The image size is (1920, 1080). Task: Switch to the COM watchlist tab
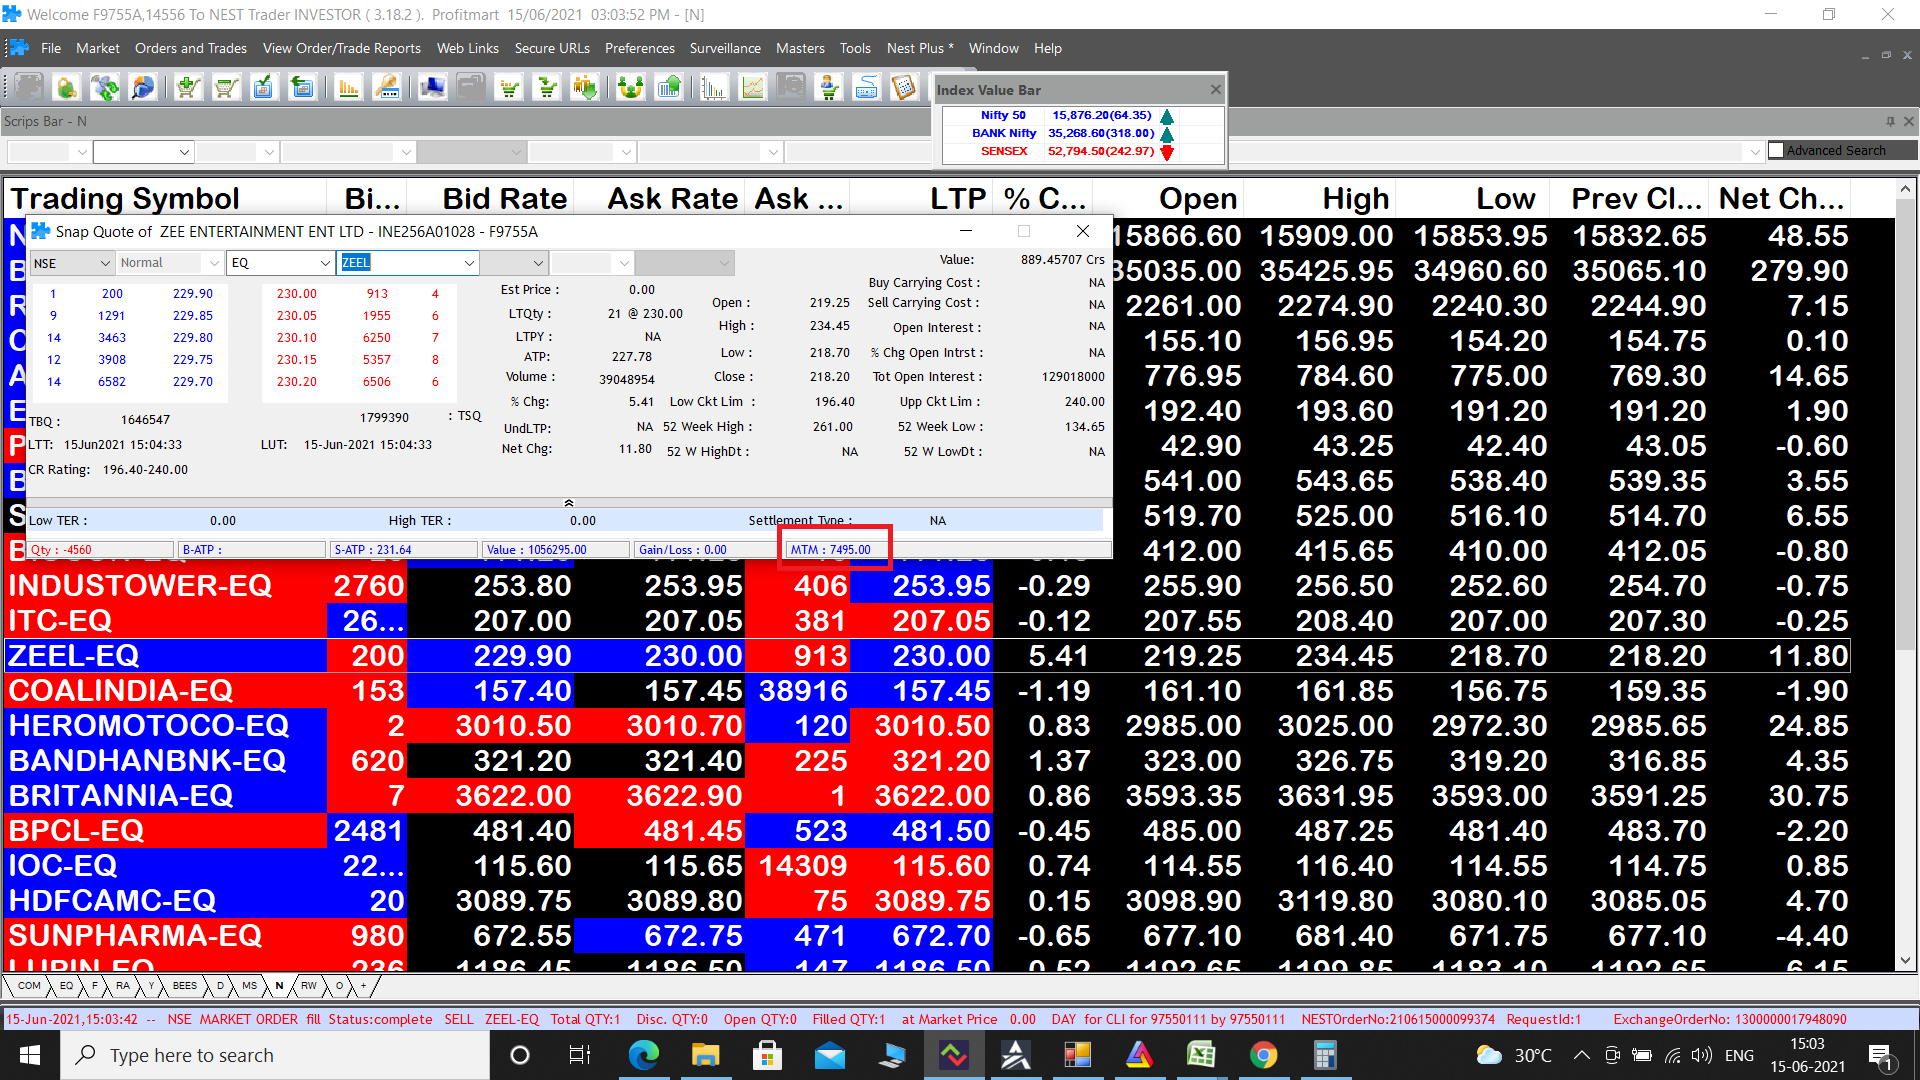point(29,986)
